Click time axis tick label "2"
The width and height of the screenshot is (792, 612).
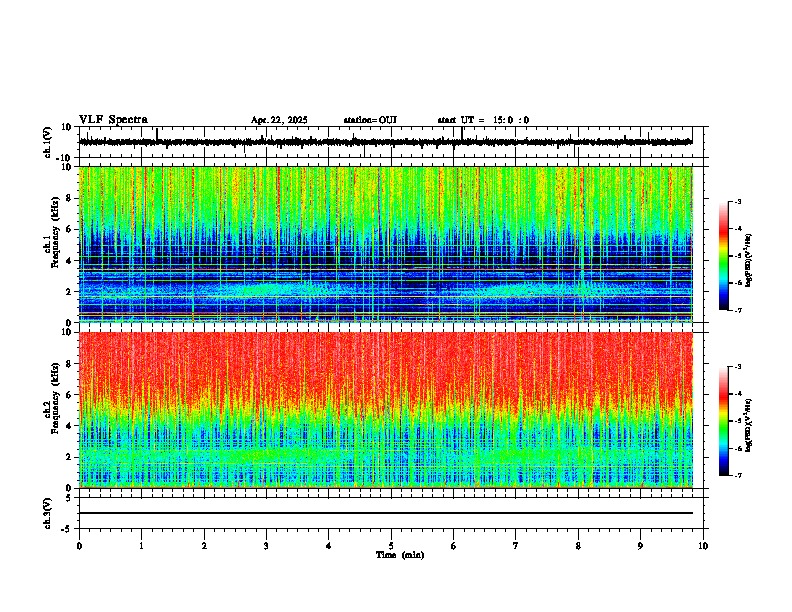point(204,546)
